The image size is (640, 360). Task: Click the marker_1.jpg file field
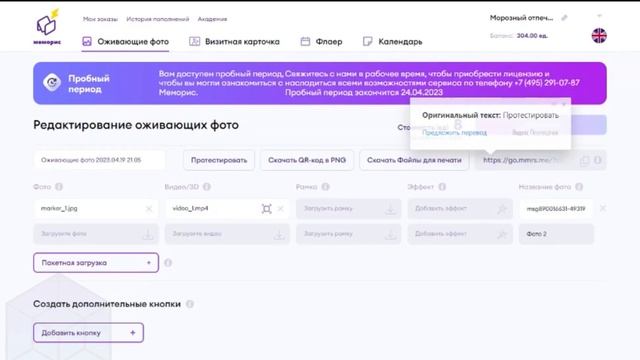coord(96,209)
